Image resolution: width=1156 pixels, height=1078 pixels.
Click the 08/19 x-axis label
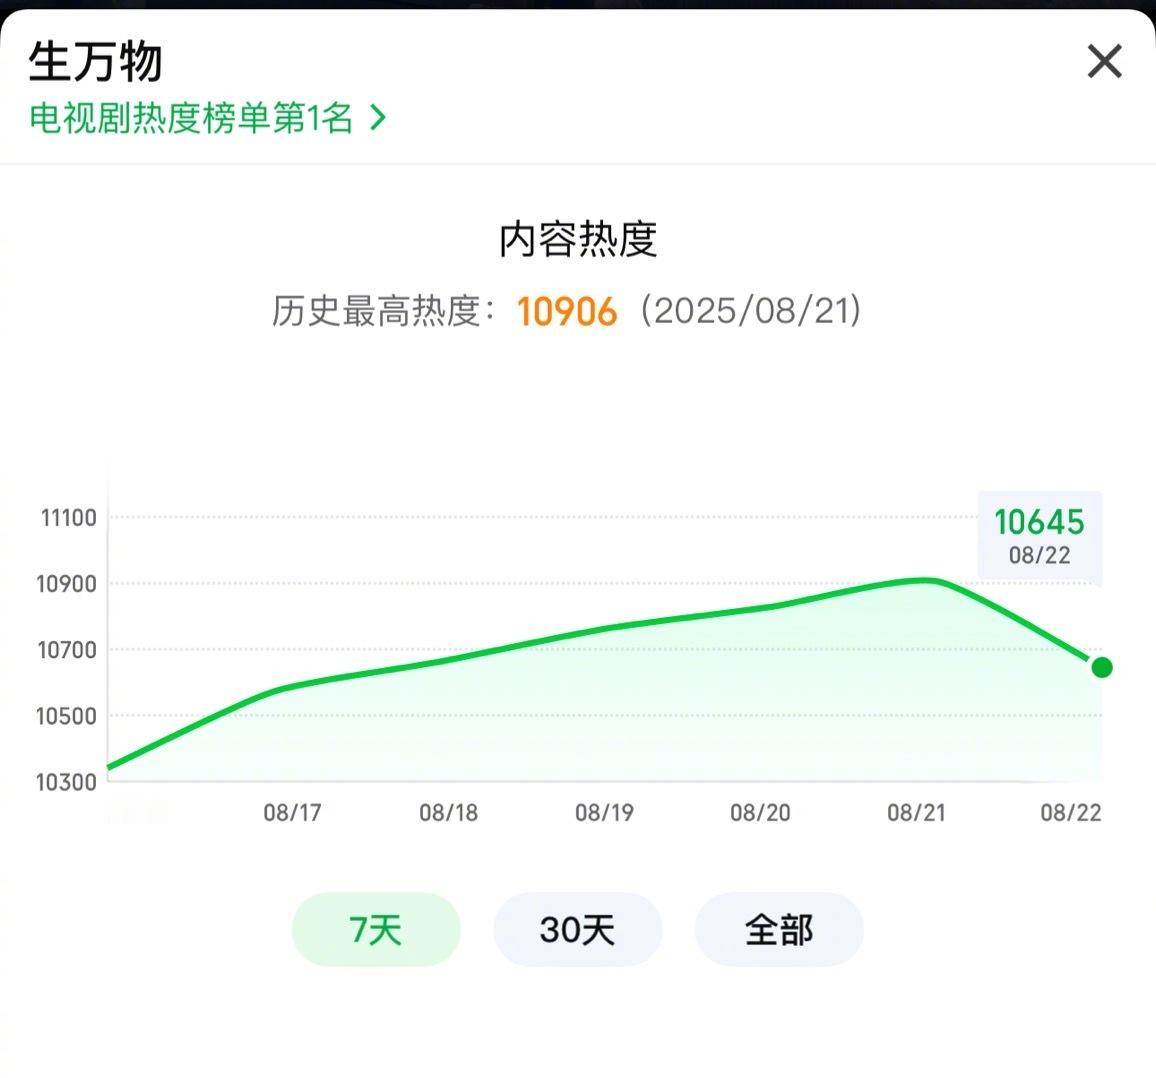click(605, 813)
